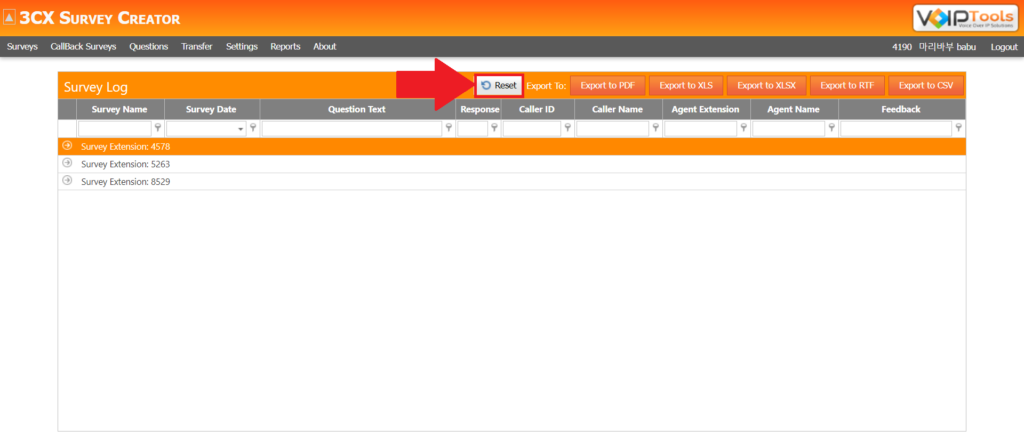Focus the Response filter field

click(473, 129)
